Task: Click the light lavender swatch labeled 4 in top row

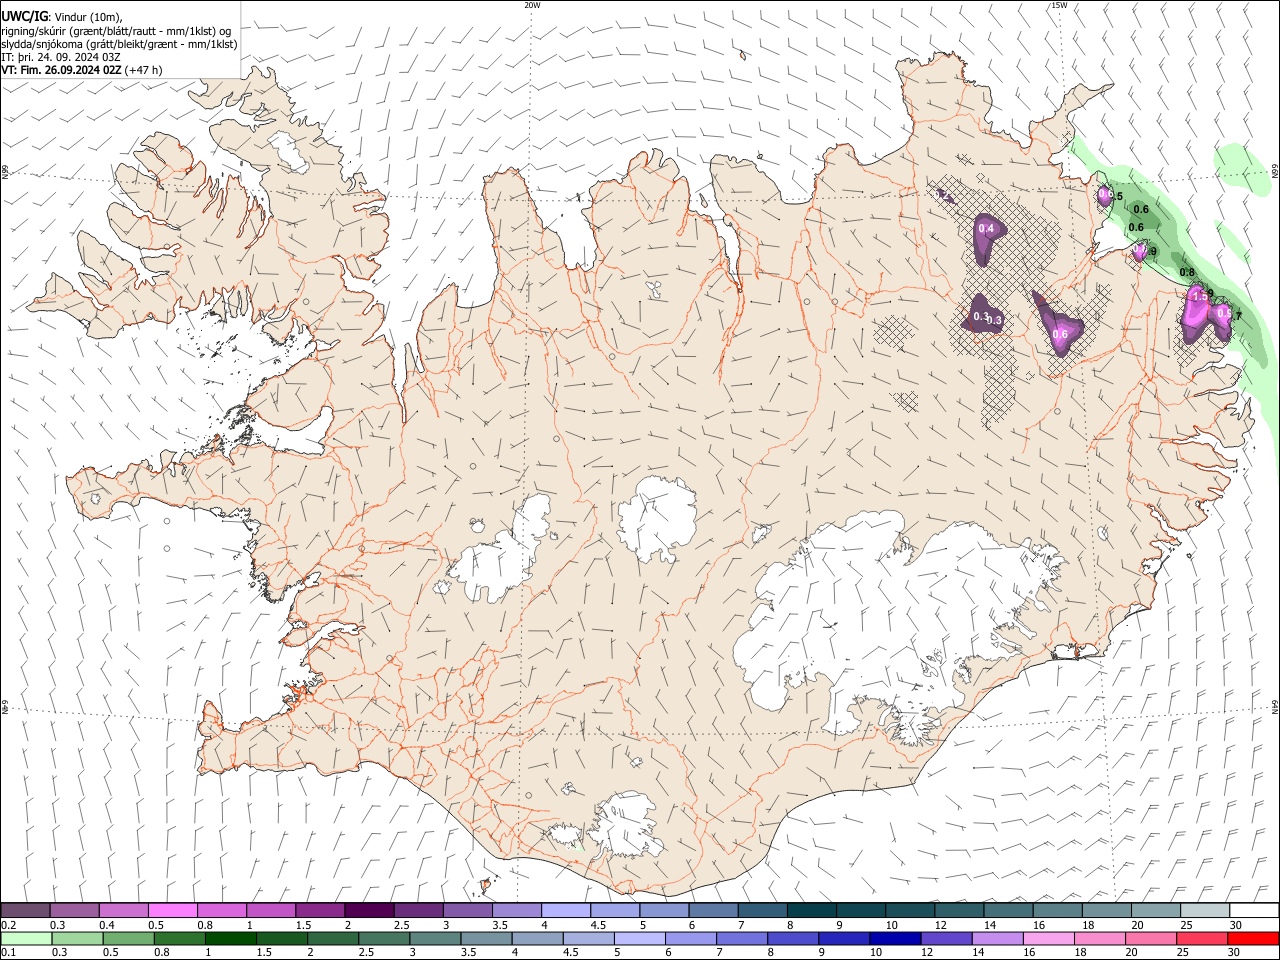Action: [x=565, y=910]
